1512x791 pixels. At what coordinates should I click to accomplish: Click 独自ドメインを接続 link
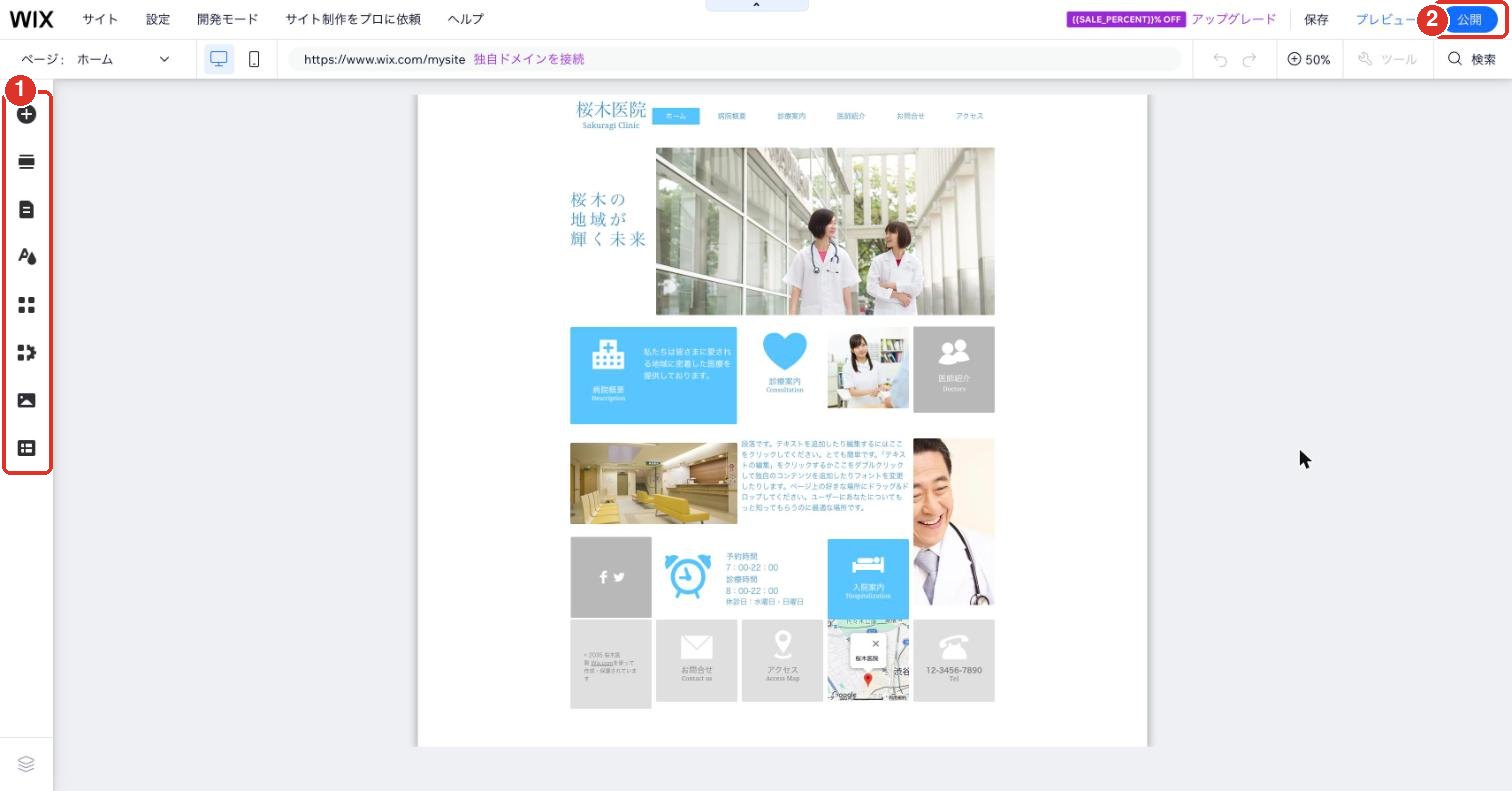529,59
